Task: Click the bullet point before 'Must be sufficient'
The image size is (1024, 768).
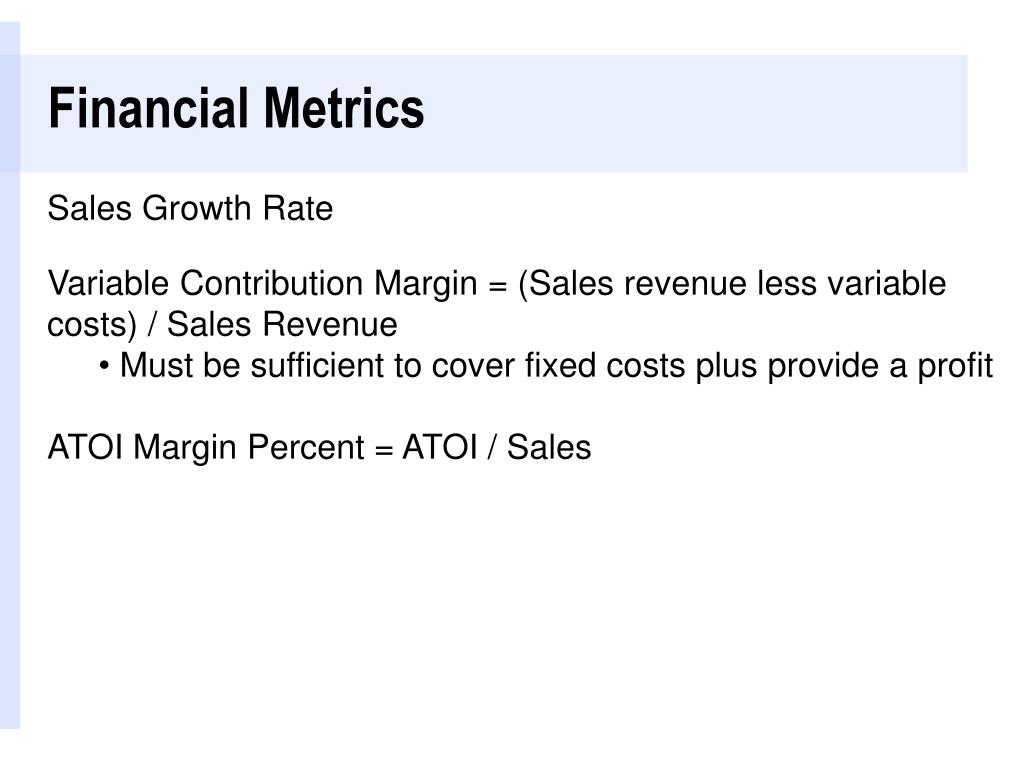Action: point(104,366)
